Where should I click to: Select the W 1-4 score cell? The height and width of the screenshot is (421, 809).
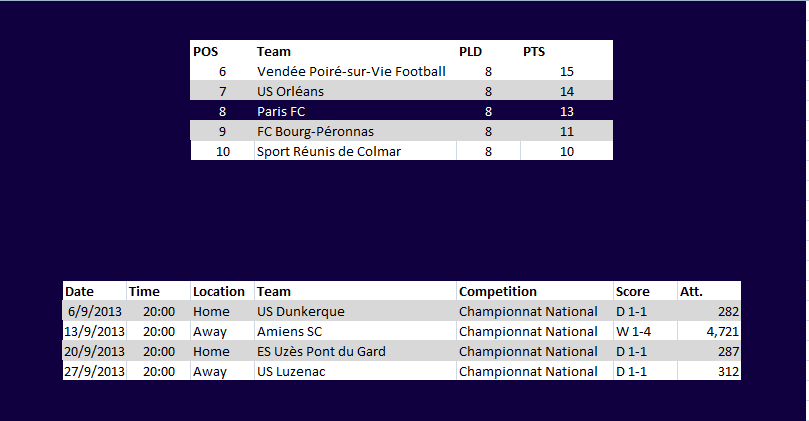pos(645,331)
